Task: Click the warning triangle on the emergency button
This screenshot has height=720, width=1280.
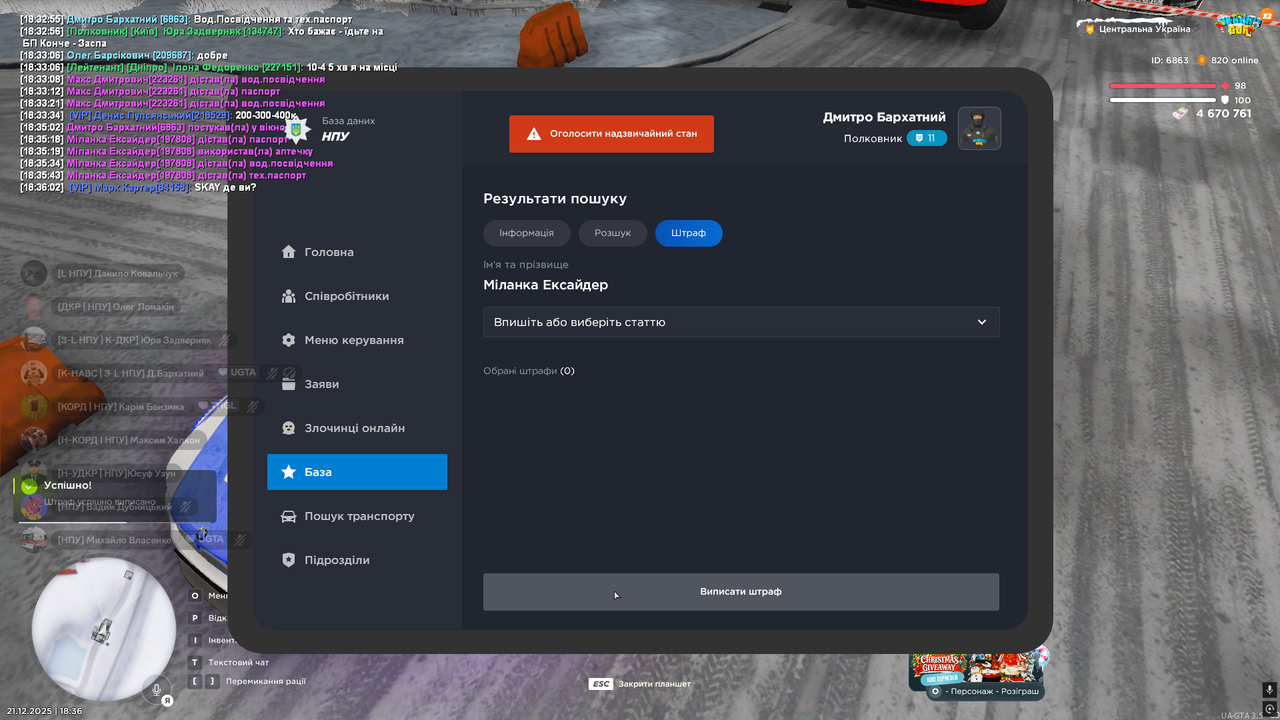Action: coord(534,133)
